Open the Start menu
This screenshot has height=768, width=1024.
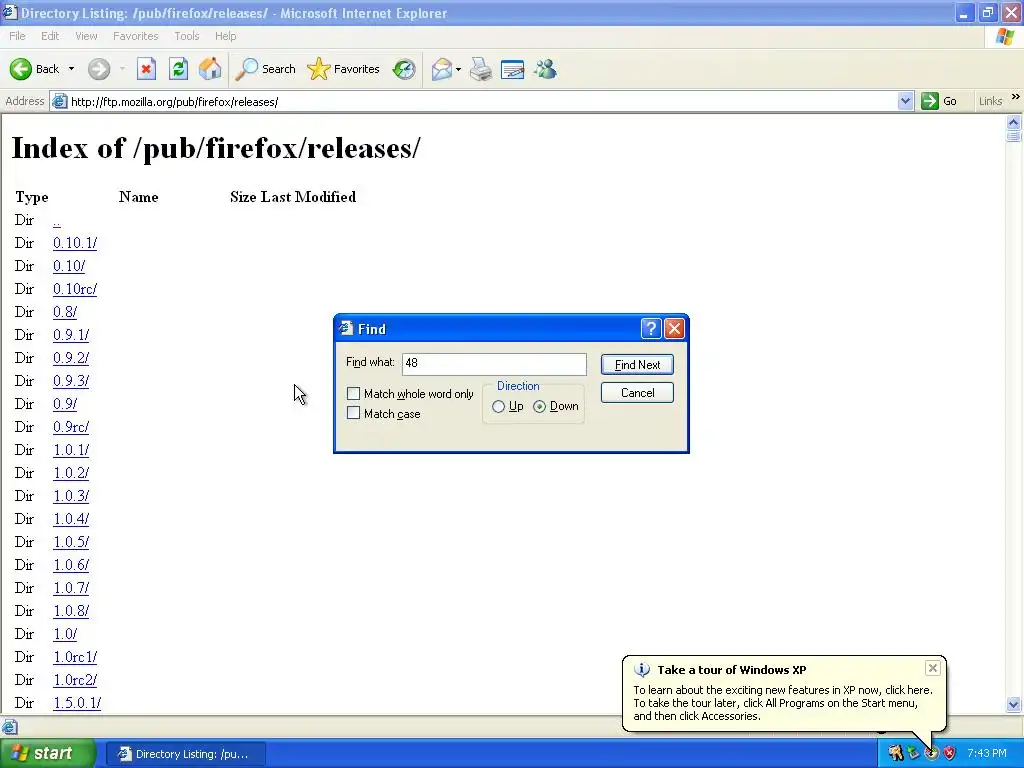(47, 753)
